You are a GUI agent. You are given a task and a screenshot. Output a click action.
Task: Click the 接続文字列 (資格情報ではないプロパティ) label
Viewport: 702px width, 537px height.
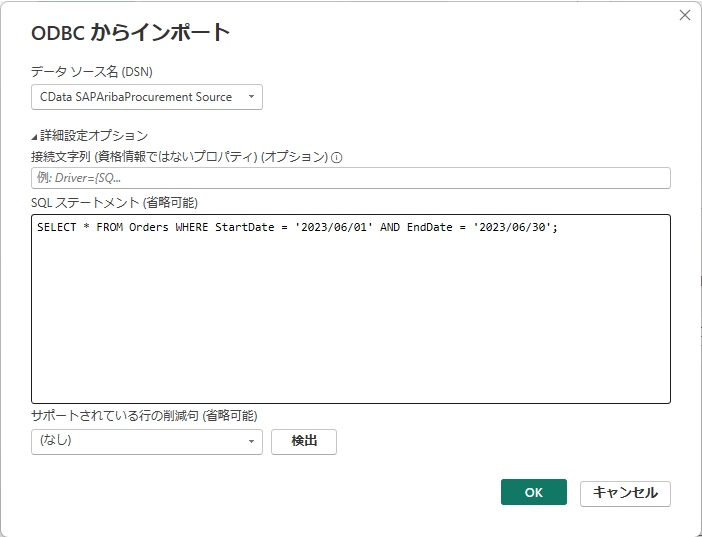pyautogui.click(x=180, y=157)
